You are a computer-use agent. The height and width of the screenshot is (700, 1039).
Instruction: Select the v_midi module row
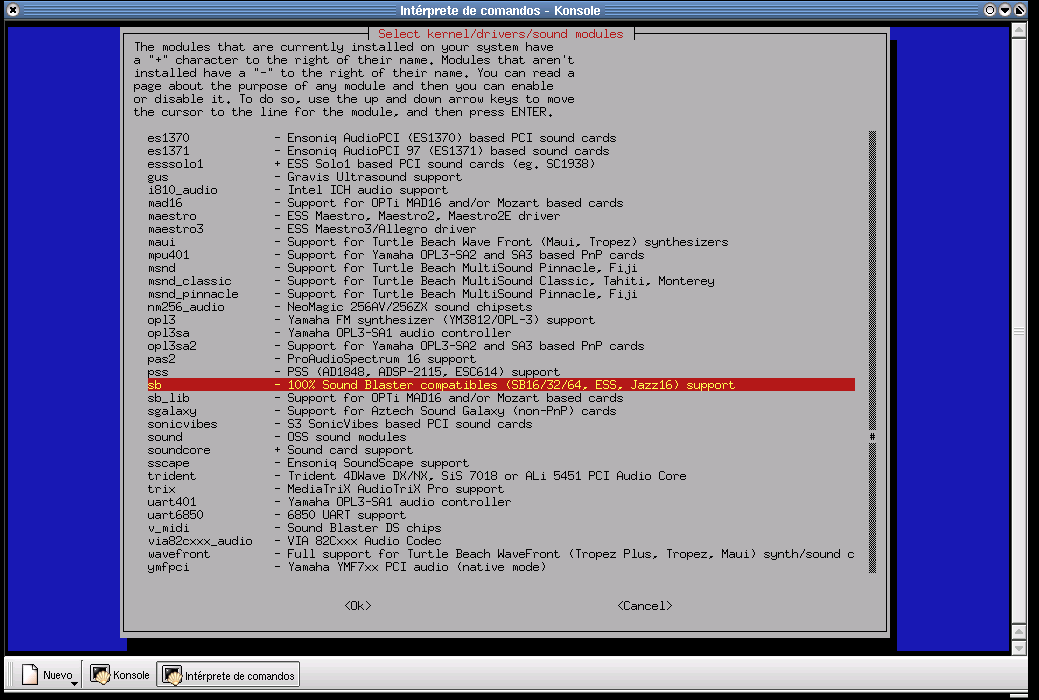pos(501,528)
